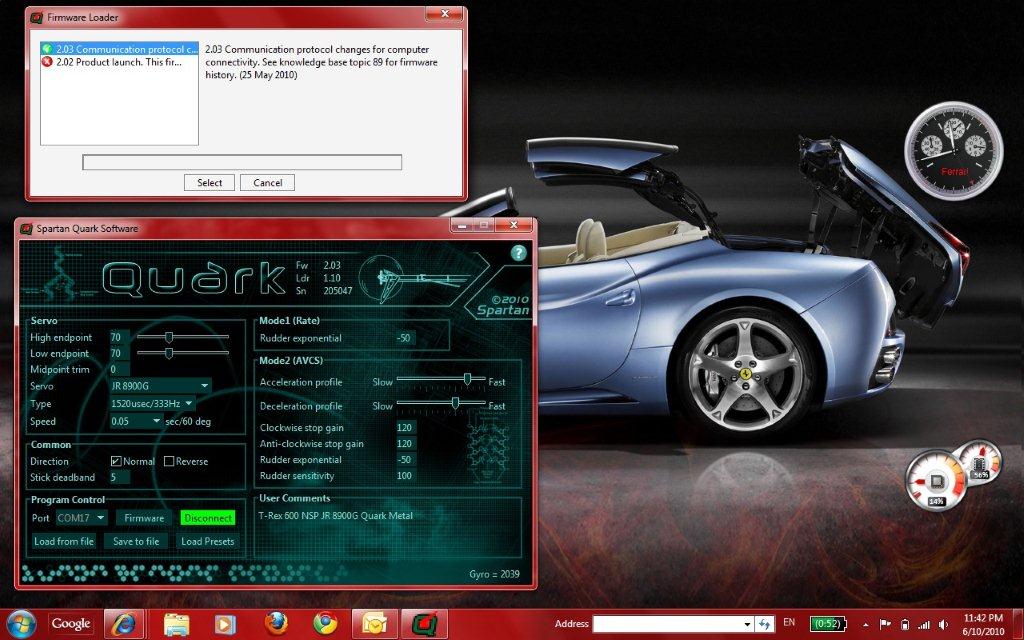Click Load Presets button
The image size is (1024, 640).
click(x=208, y=541)
